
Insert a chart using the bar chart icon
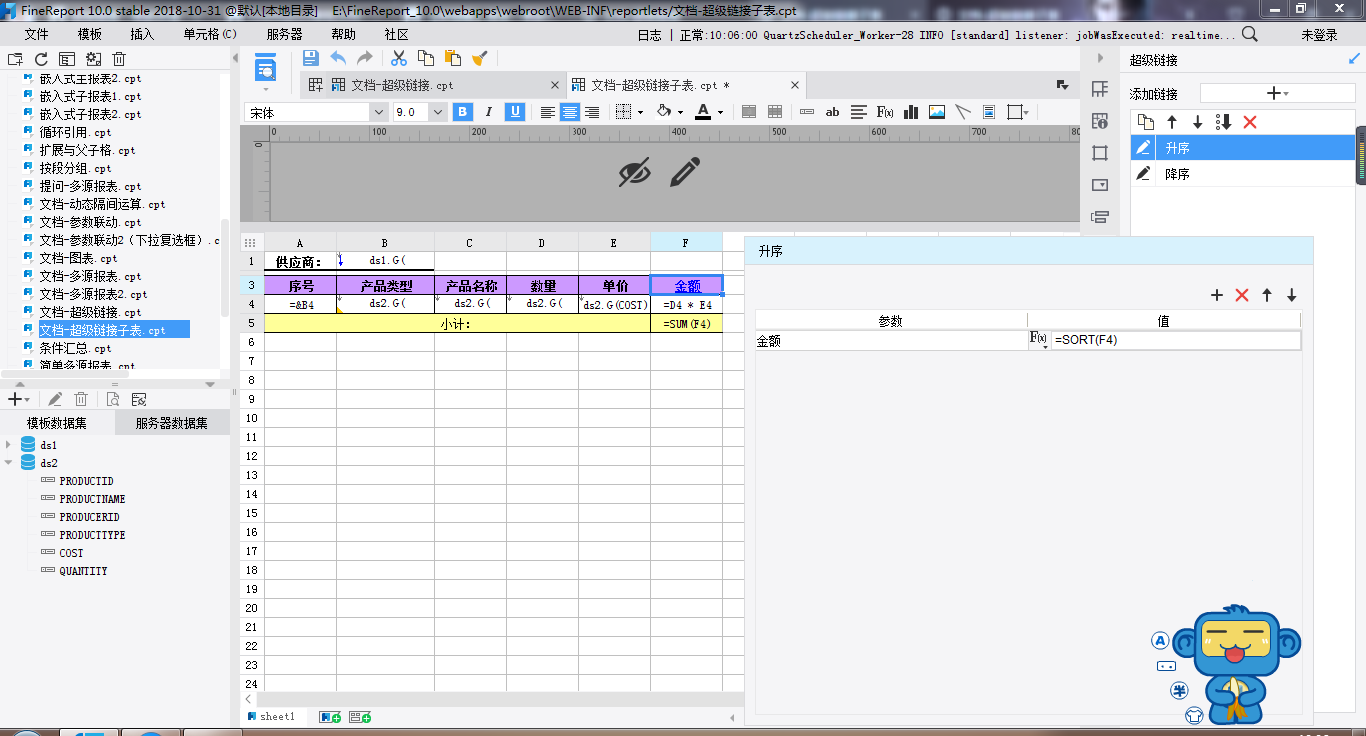pyautogui.click(x=911, y=112)
